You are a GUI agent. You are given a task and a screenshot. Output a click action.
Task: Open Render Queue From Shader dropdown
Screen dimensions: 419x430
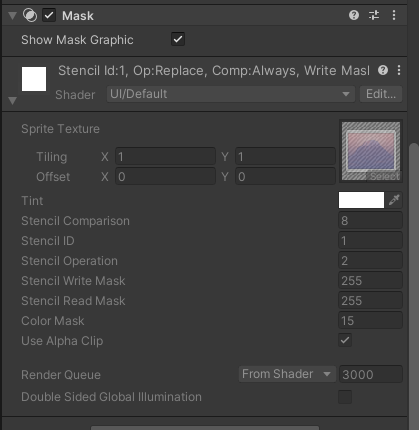click(287, 374)
